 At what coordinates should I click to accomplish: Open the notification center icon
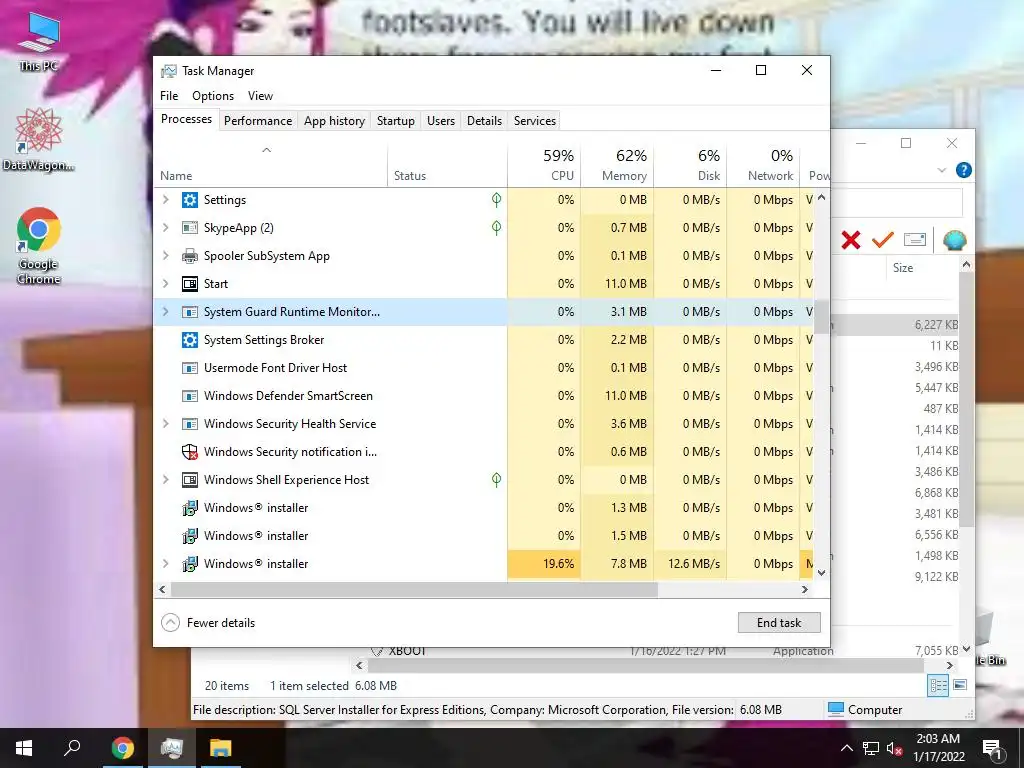click(992, 748)
